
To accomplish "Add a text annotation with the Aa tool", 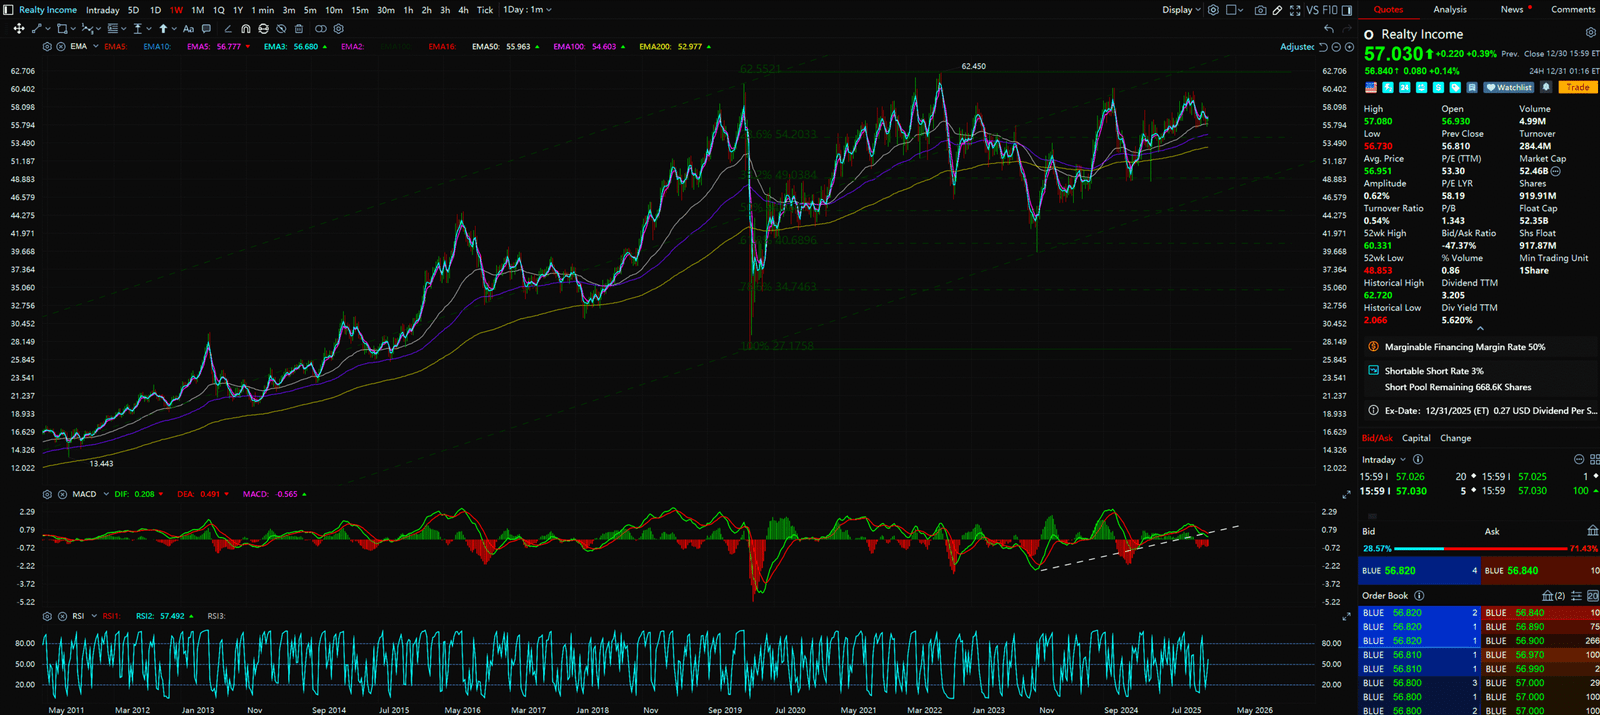I will tap(188, 29).
